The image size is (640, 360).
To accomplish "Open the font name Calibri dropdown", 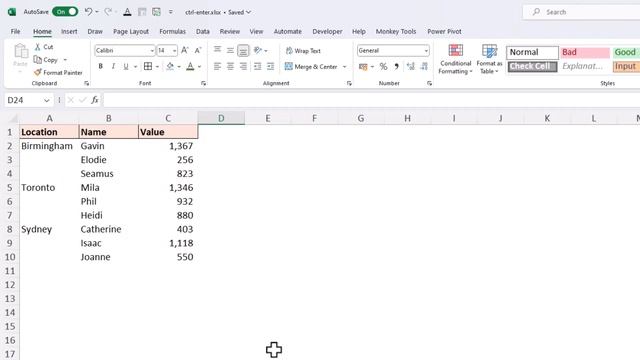I will tap(152, 51).
